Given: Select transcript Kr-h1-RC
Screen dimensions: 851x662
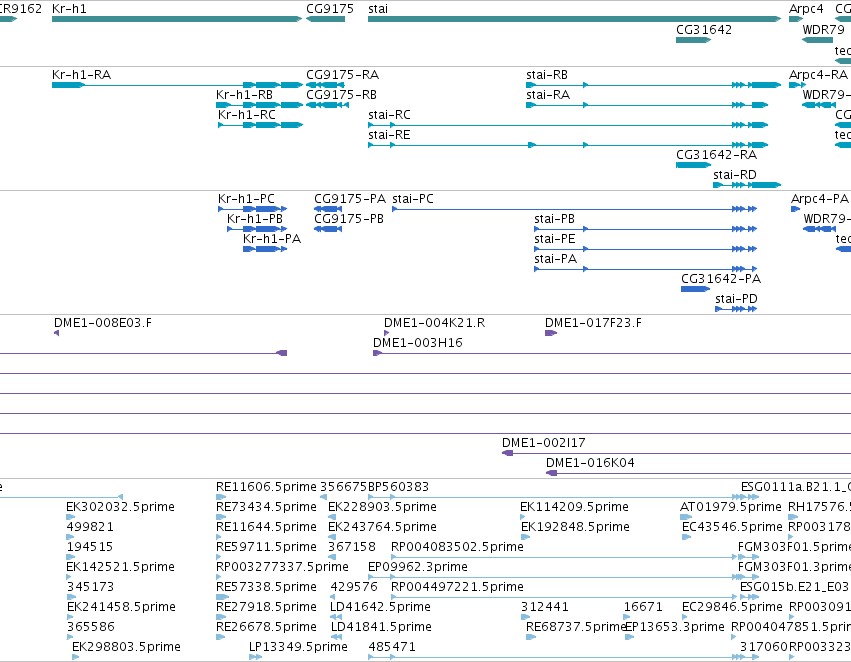Looking at the screenshot, I should click(x=259, y=125).
